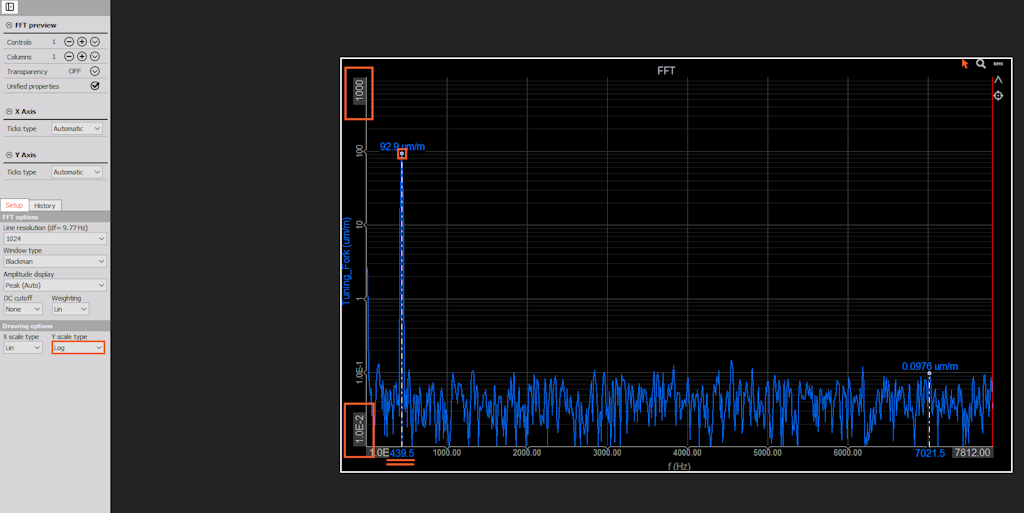Click the f (Hz) axis label
Viewport: 1024px width, 513px height.
tap(679, 466)
